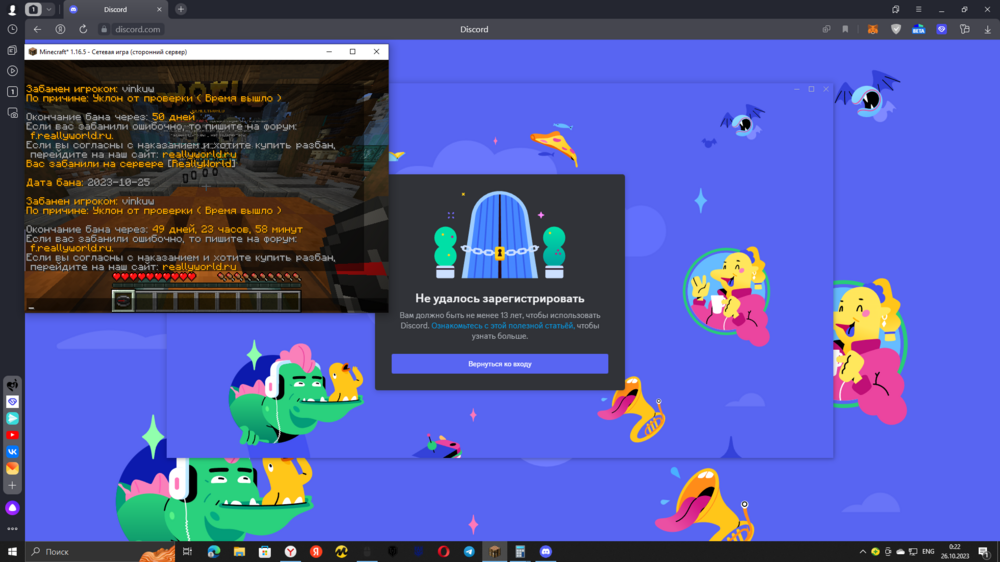The image size is (1000, 562).
Task: Open Microsoft Store from the taskbar
Action: (x=265, y=552)
